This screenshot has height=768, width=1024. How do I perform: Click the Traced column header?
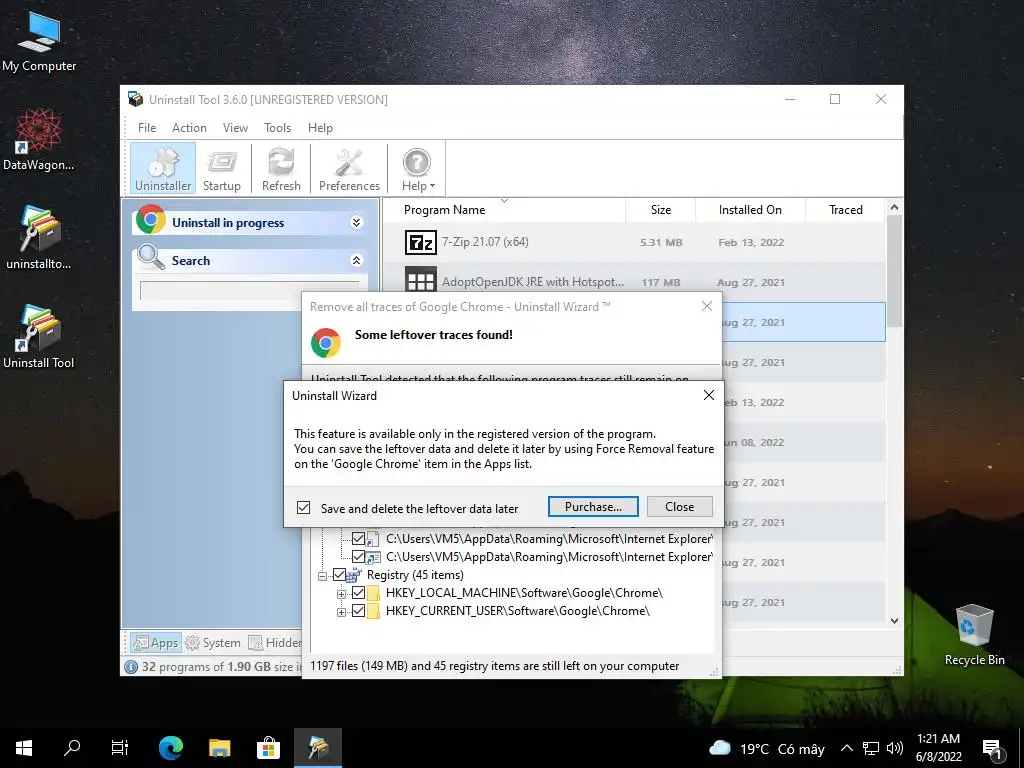point(846,210)
